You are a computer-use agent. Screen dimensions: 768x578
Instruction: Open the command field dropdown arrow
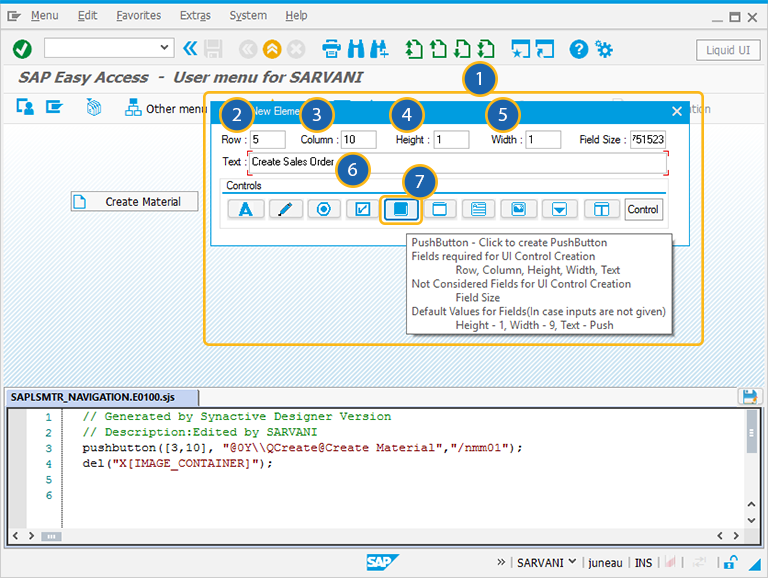(164, 48)
